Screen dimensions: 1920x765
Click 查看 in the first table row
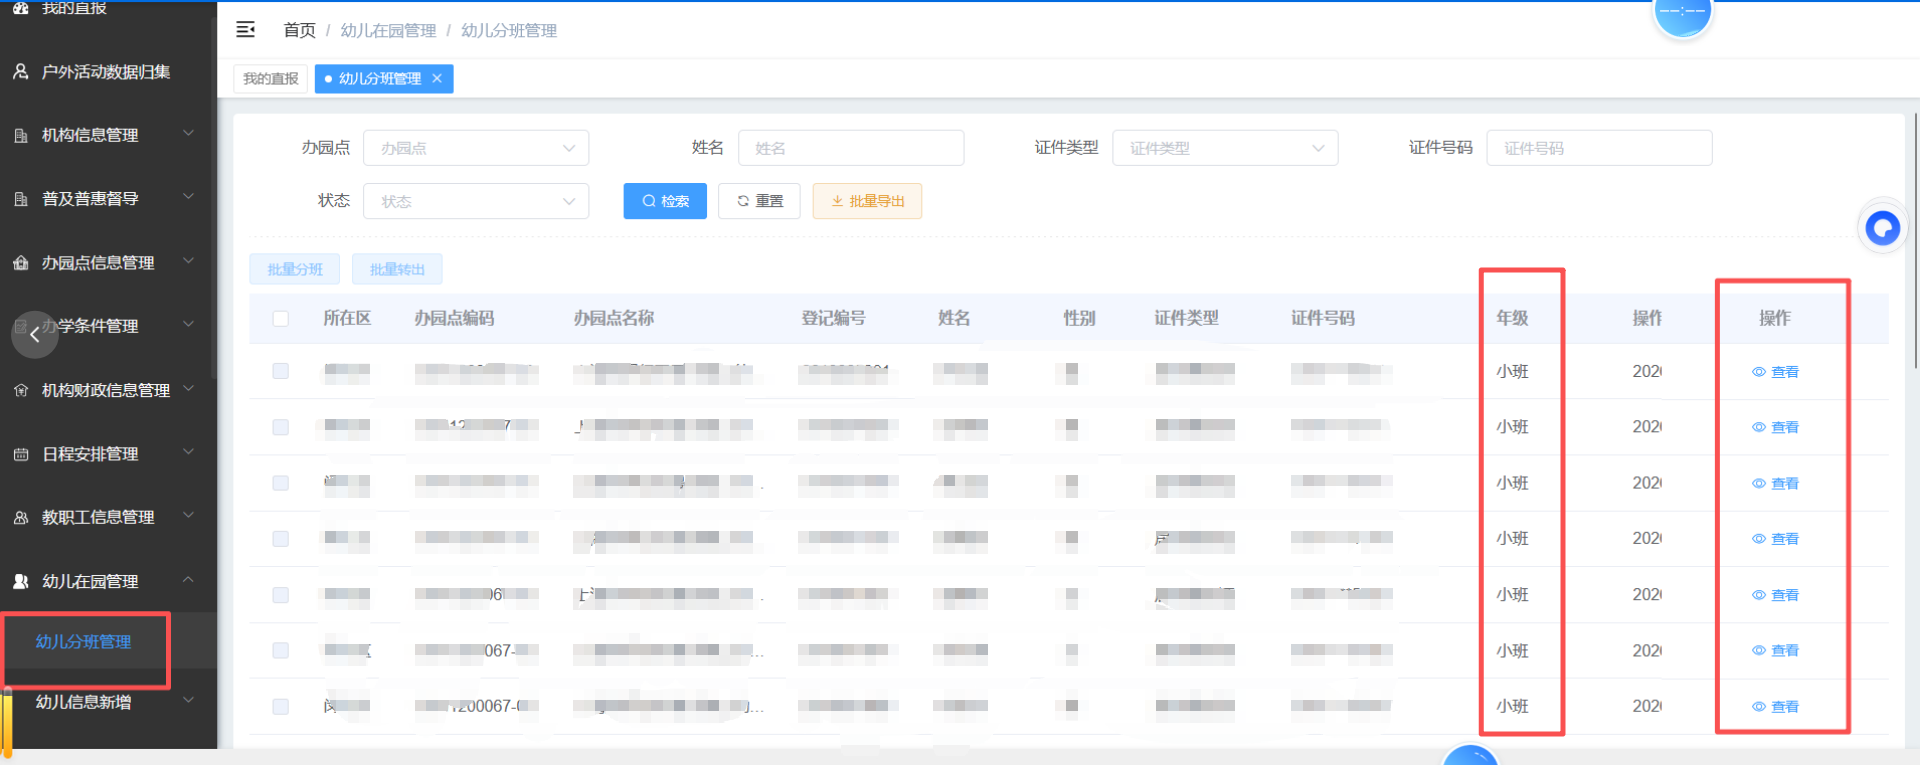click(1785, 372)
